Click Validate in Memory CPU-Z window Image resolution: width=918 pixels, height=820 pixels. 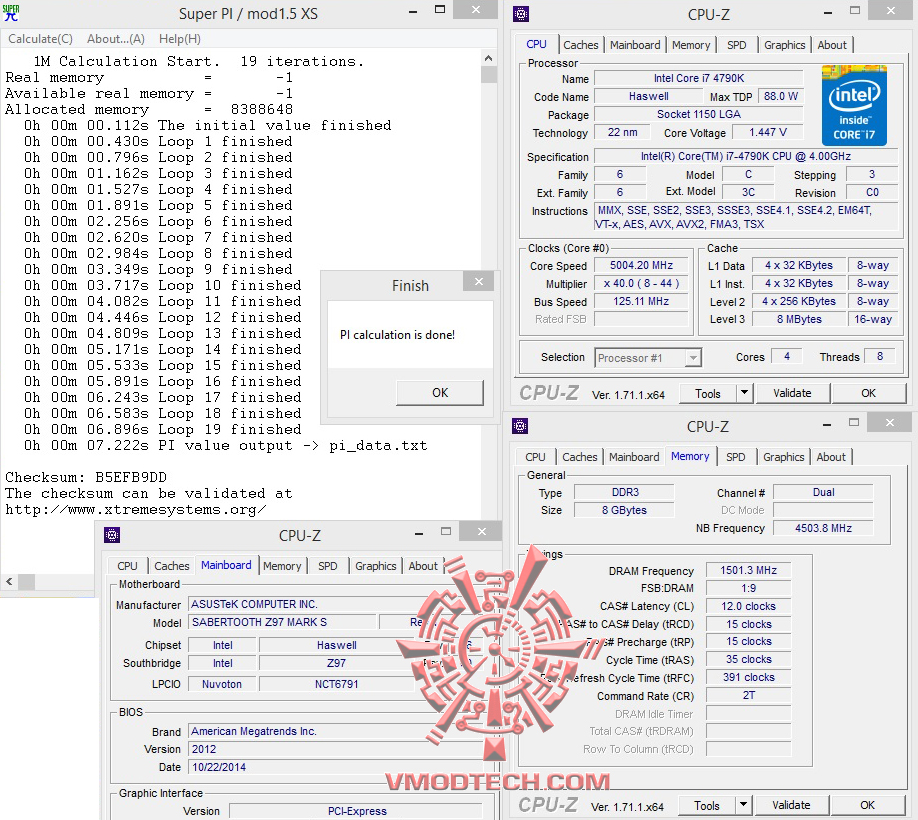coord(791,805)
